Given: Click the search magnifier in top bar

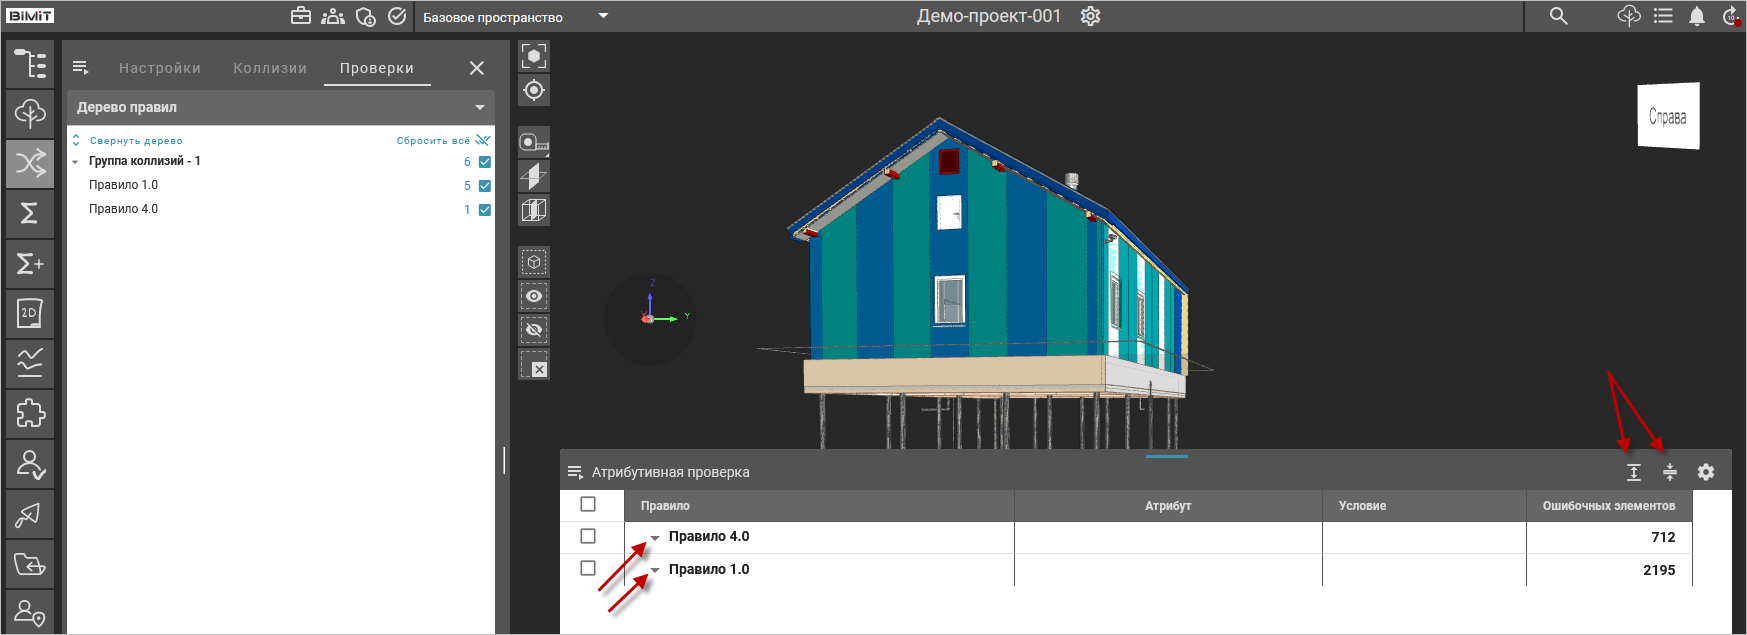Looking at the screenshot, I should tap(1558, 16).
